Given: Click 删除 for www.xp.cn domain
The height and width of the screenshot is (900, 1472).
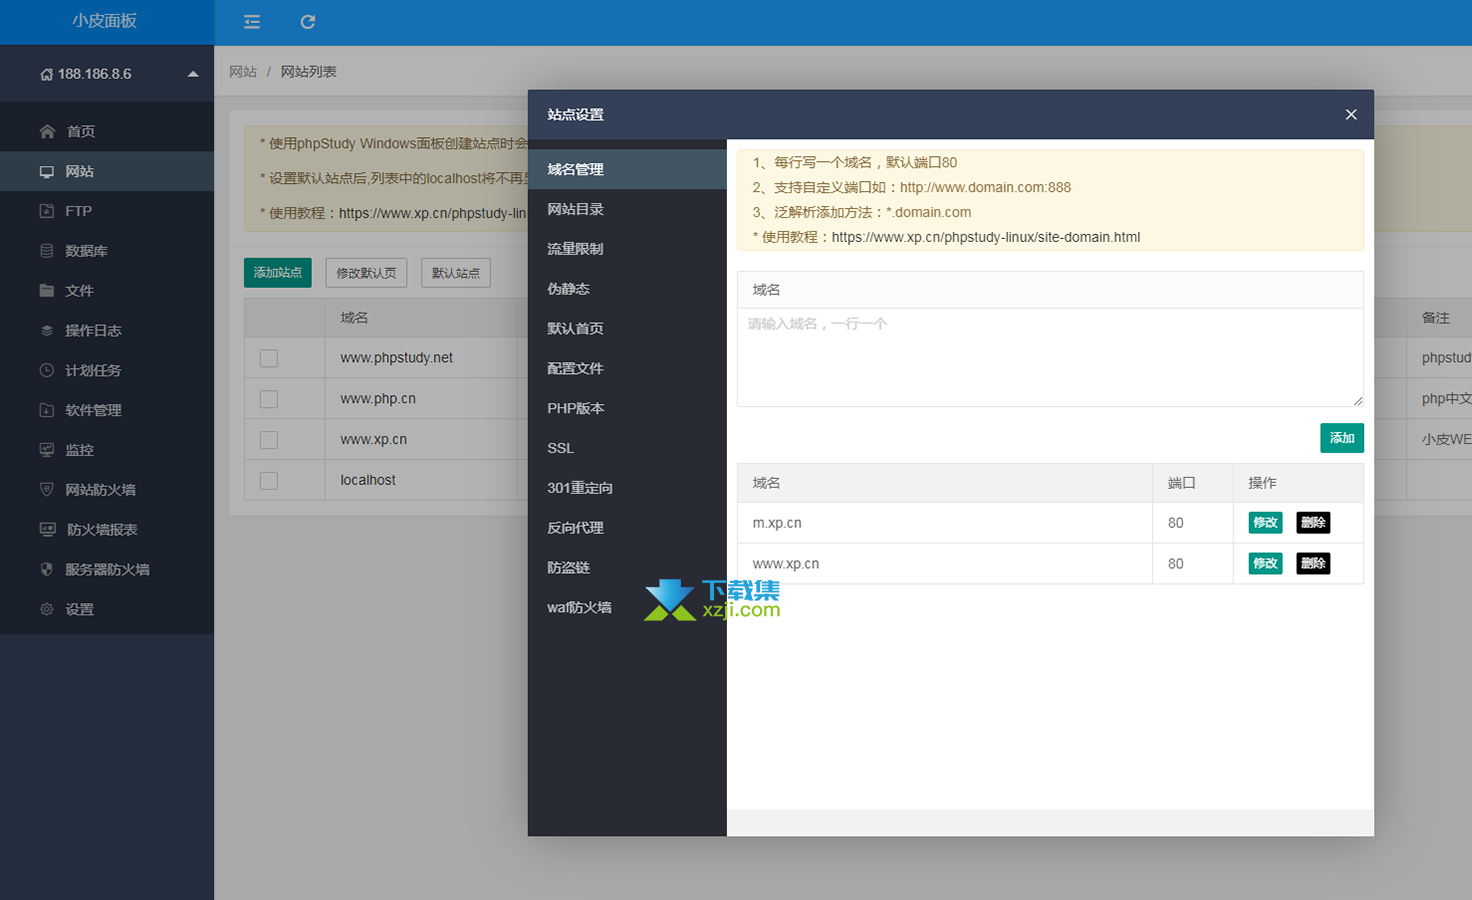Looking at the screenshot, I should [x=1313, y=563].
